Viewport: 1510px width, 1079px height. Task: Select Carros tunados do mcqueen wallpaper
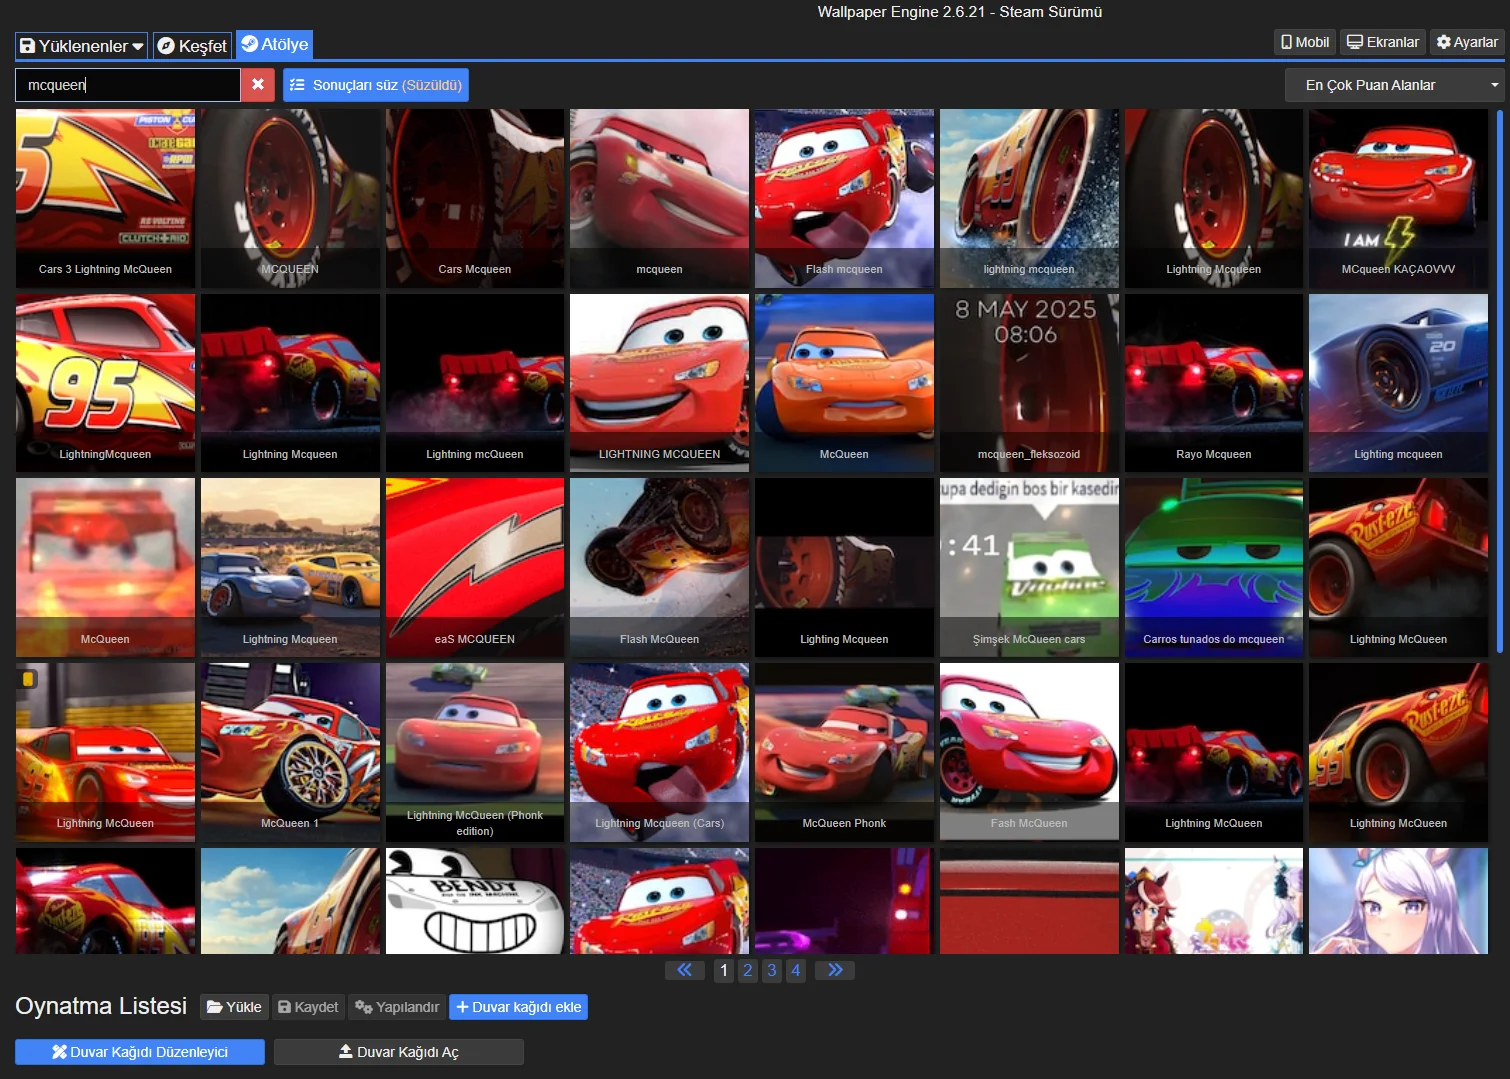1214,568
